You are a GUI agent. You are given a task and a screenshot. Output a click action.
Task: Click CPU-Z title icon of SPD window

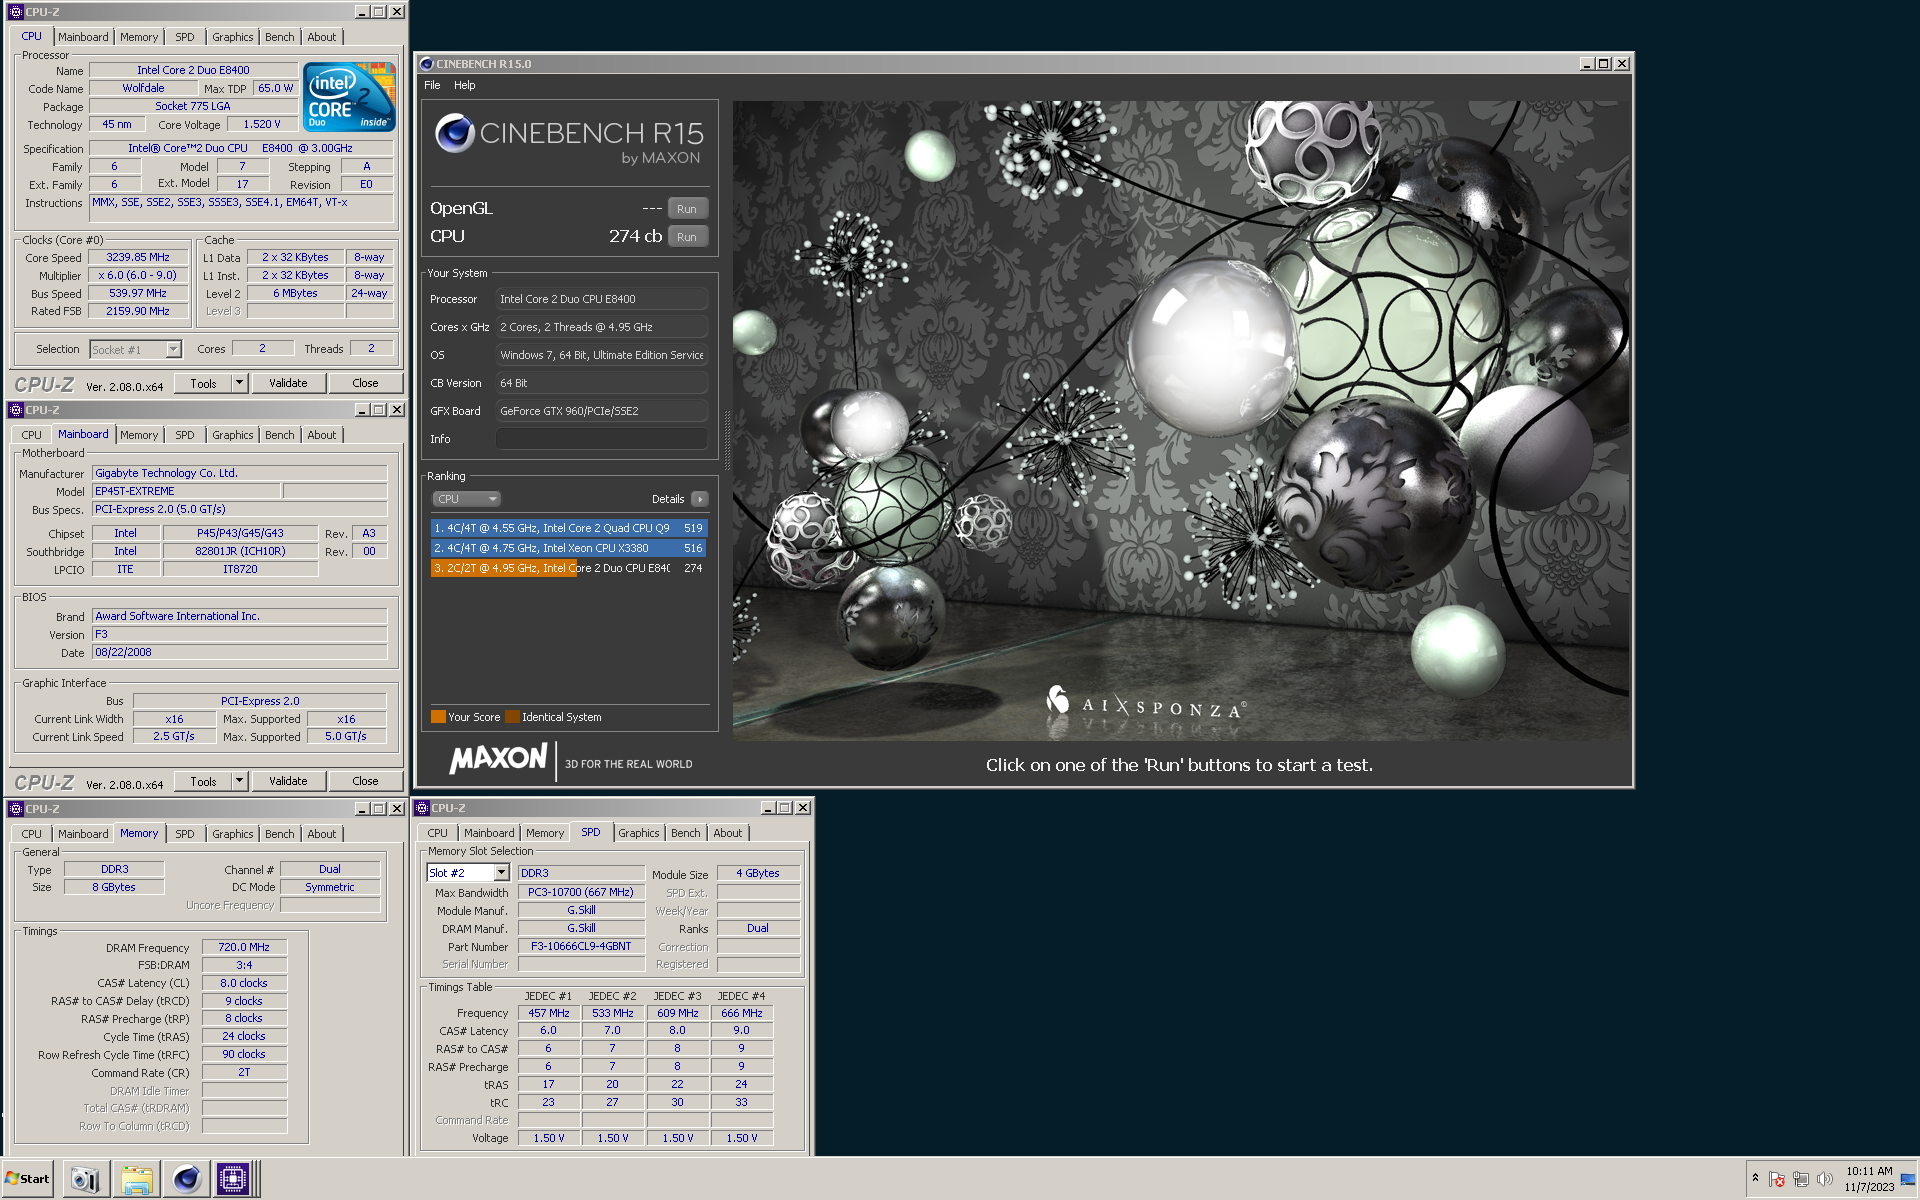click(x=422, y=808)
